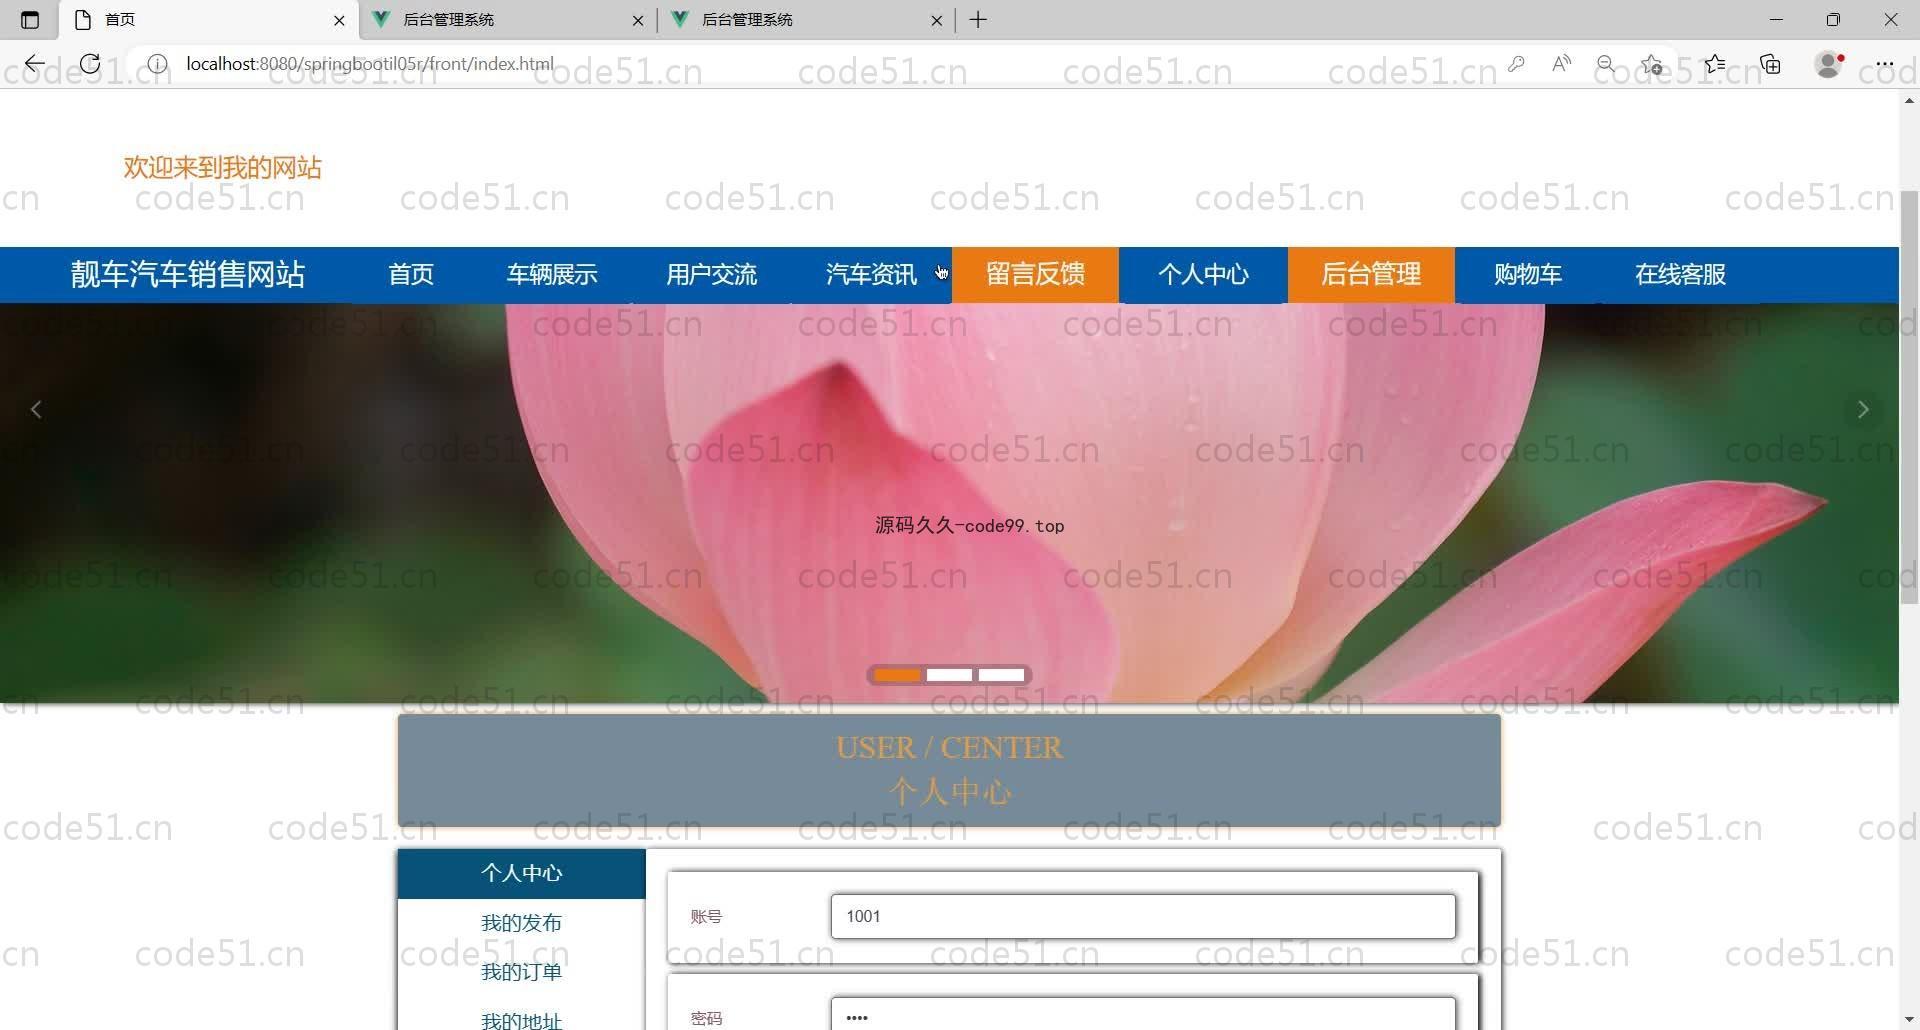1920x1030 pixels.
Task: Open 后台管理 navigation item
Action: coord(1371,275)
